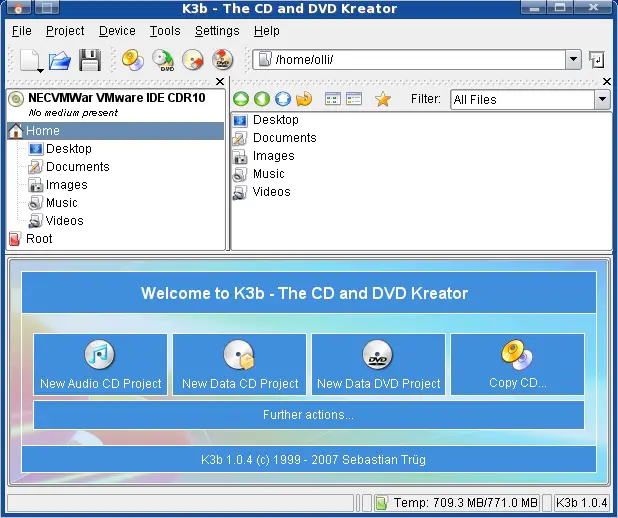Screen dimensions: 618x518
Task: Open the Settings menu
Action: (217, 31)
